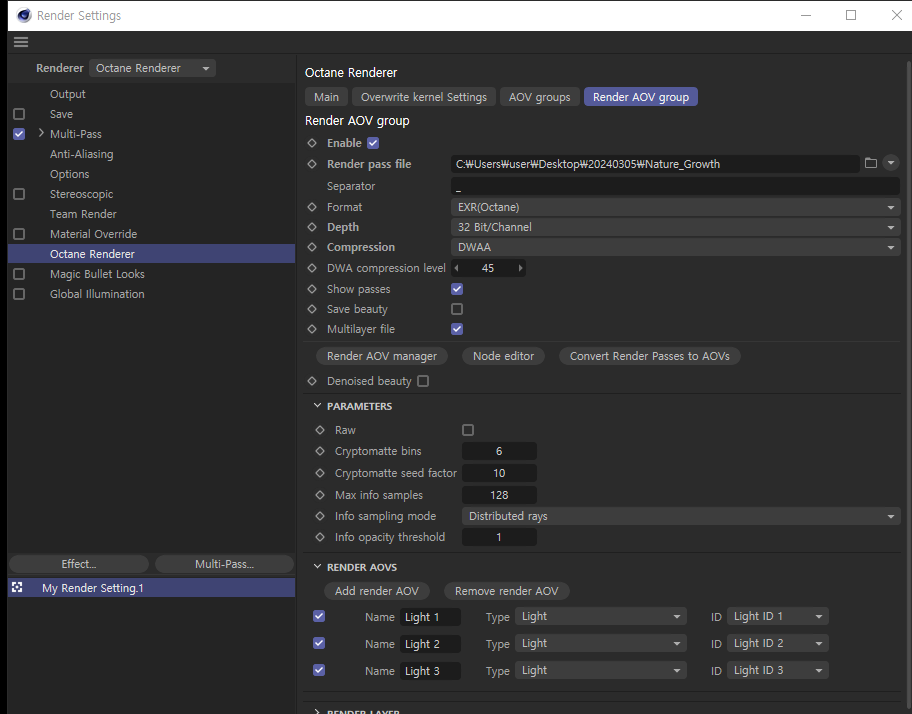This screenshot has width=912, height=714.
Task: Open the Render pass file path arrow menu
Action: (x=890, y=163)
